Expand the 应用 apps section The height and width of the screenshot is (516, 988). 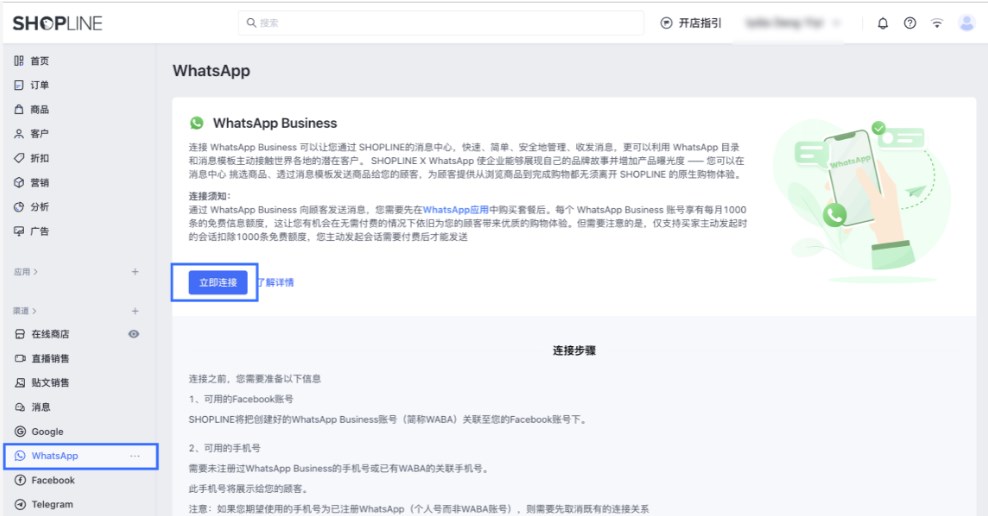point(26,272)
